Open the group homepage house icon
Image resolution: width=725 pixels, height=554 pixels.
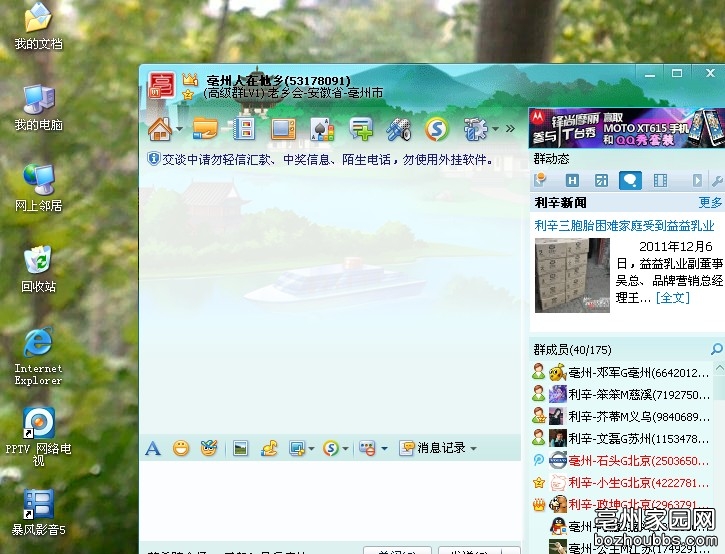pos(160,129)
